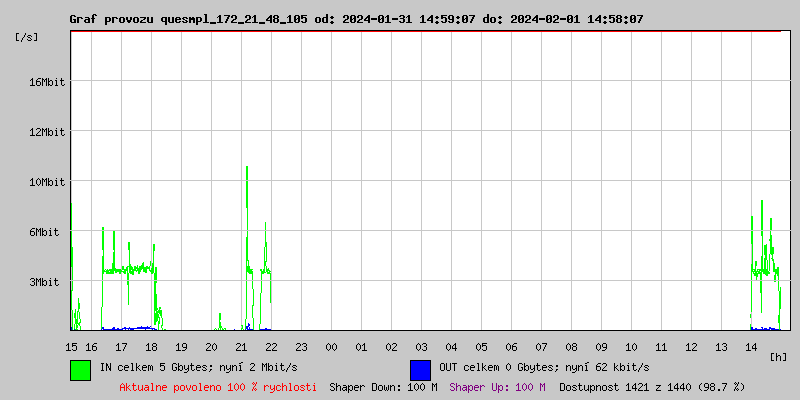800x400 pixels.
Task: Click the purple 'Shaper Up: 100 M' label
Action: (x=497, y=387)
